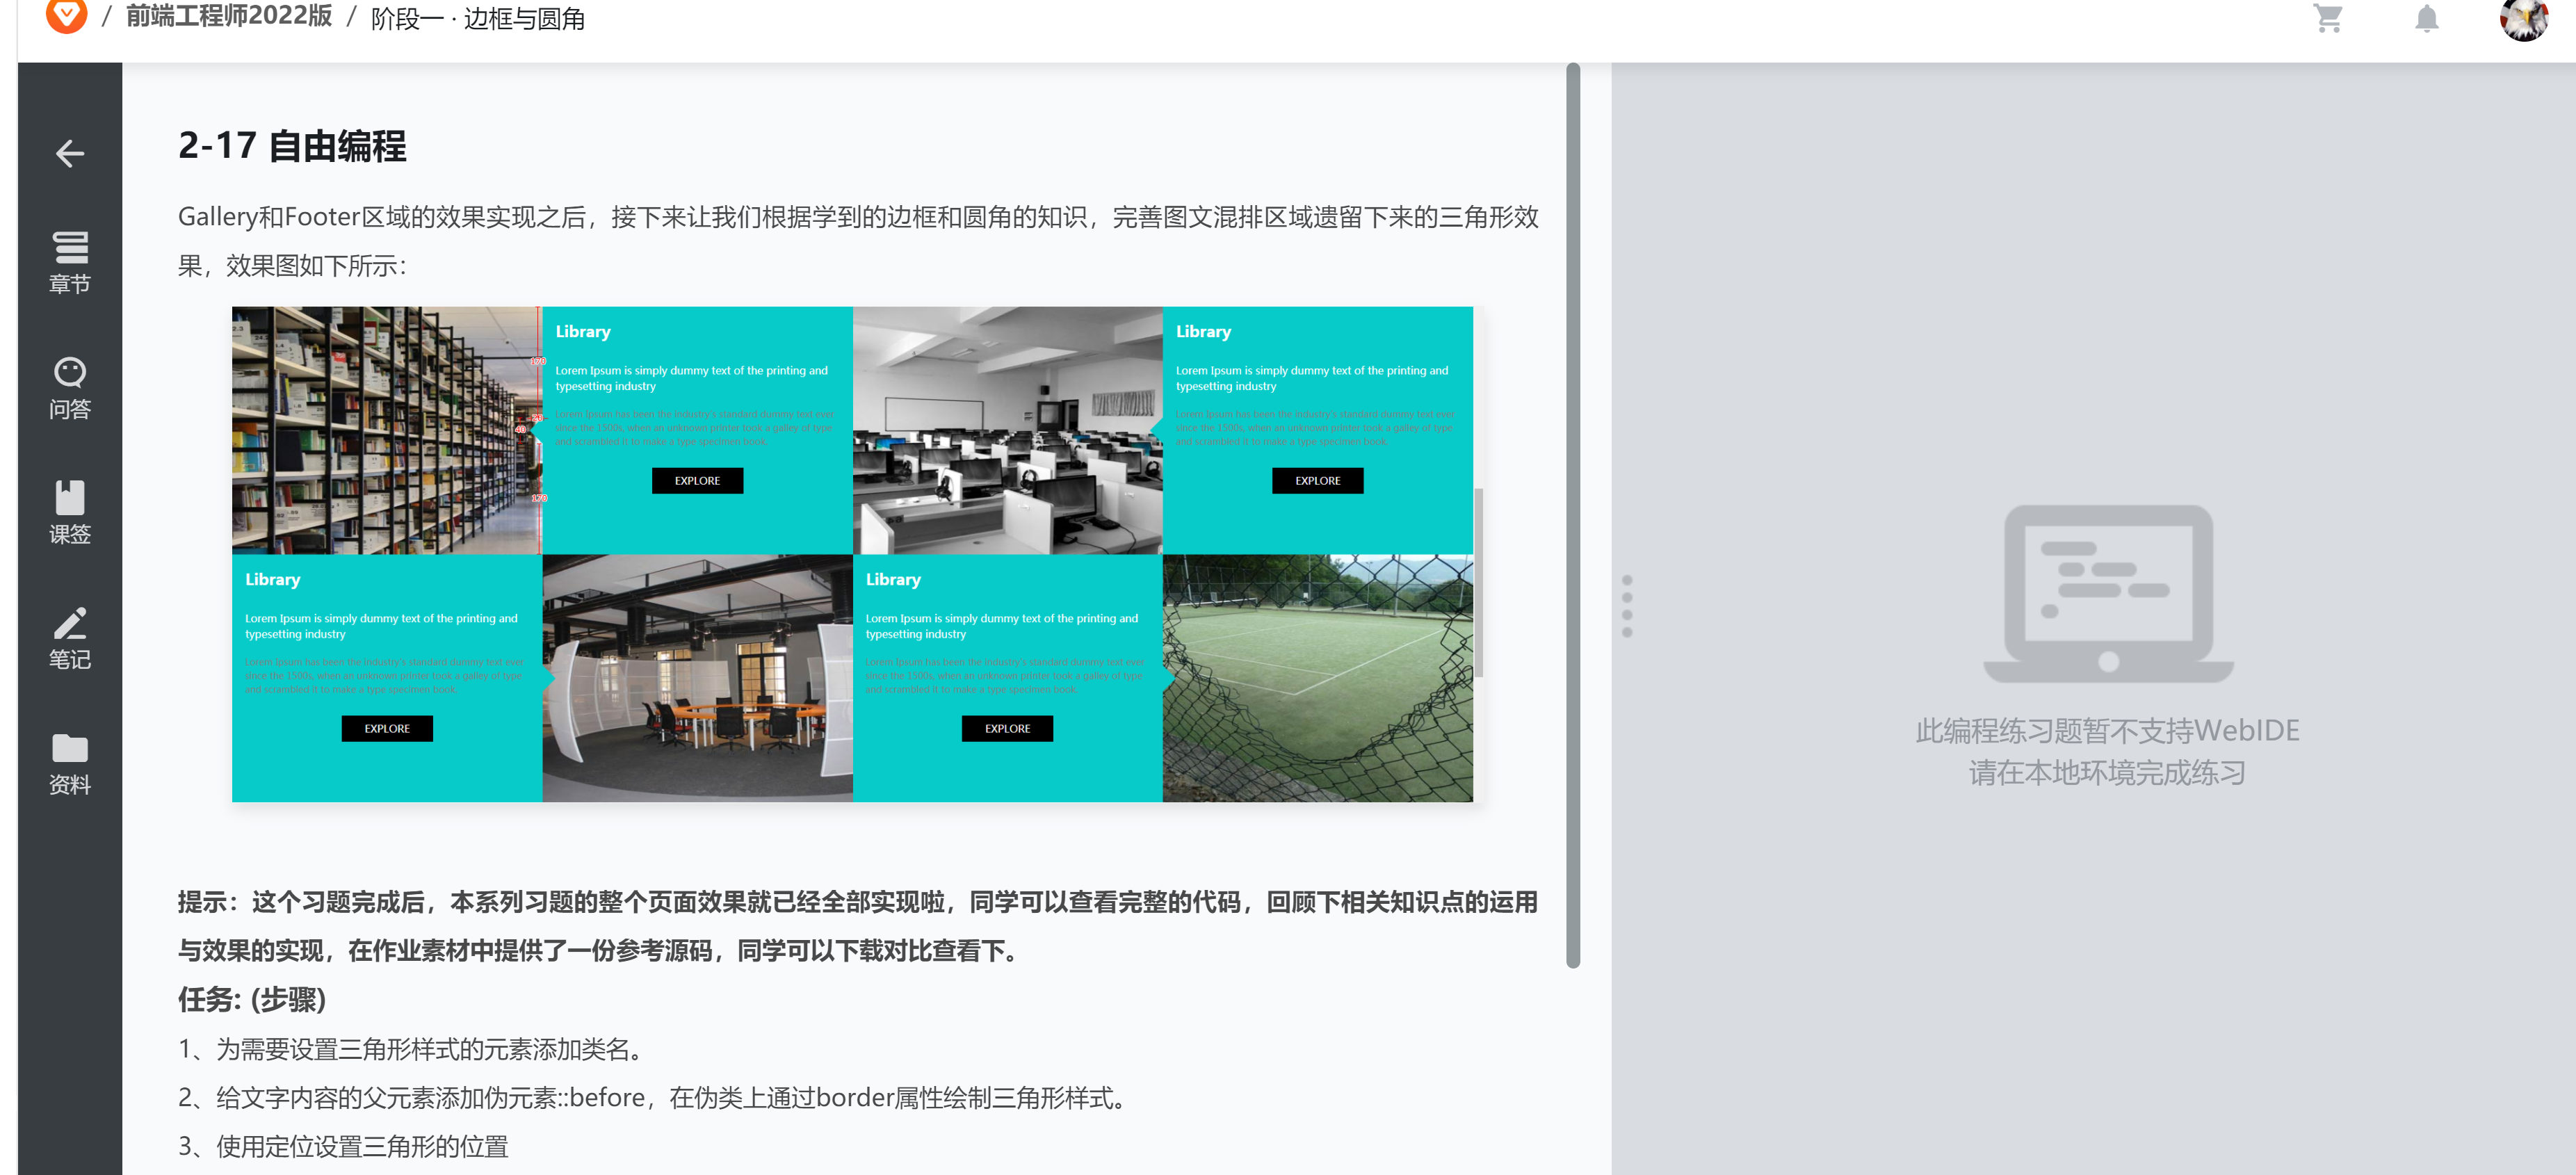This screenshot has width=2576, height=1175.
Task: Open the 资料 materials folder
Action: (69, 763)
